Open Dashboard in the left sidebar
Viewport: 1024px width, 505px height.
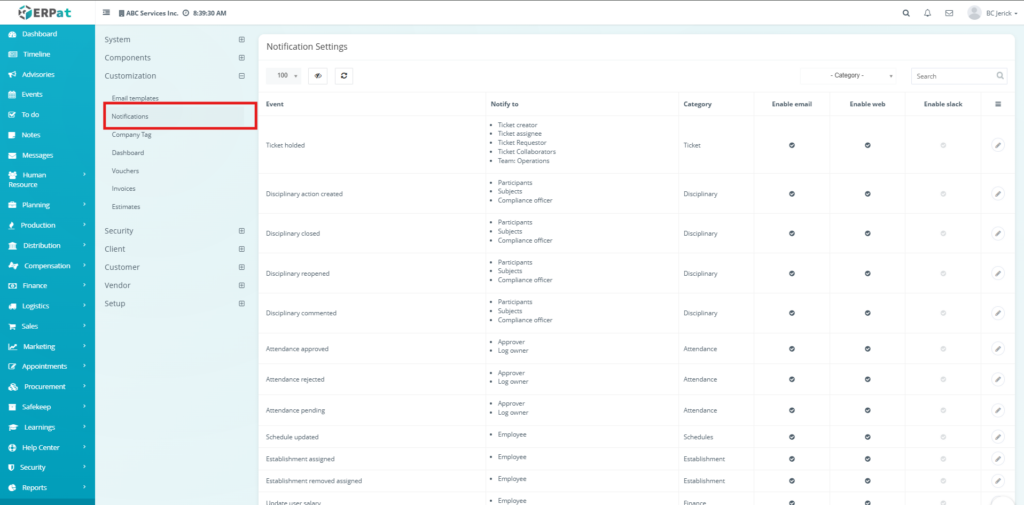pos(39,34)
